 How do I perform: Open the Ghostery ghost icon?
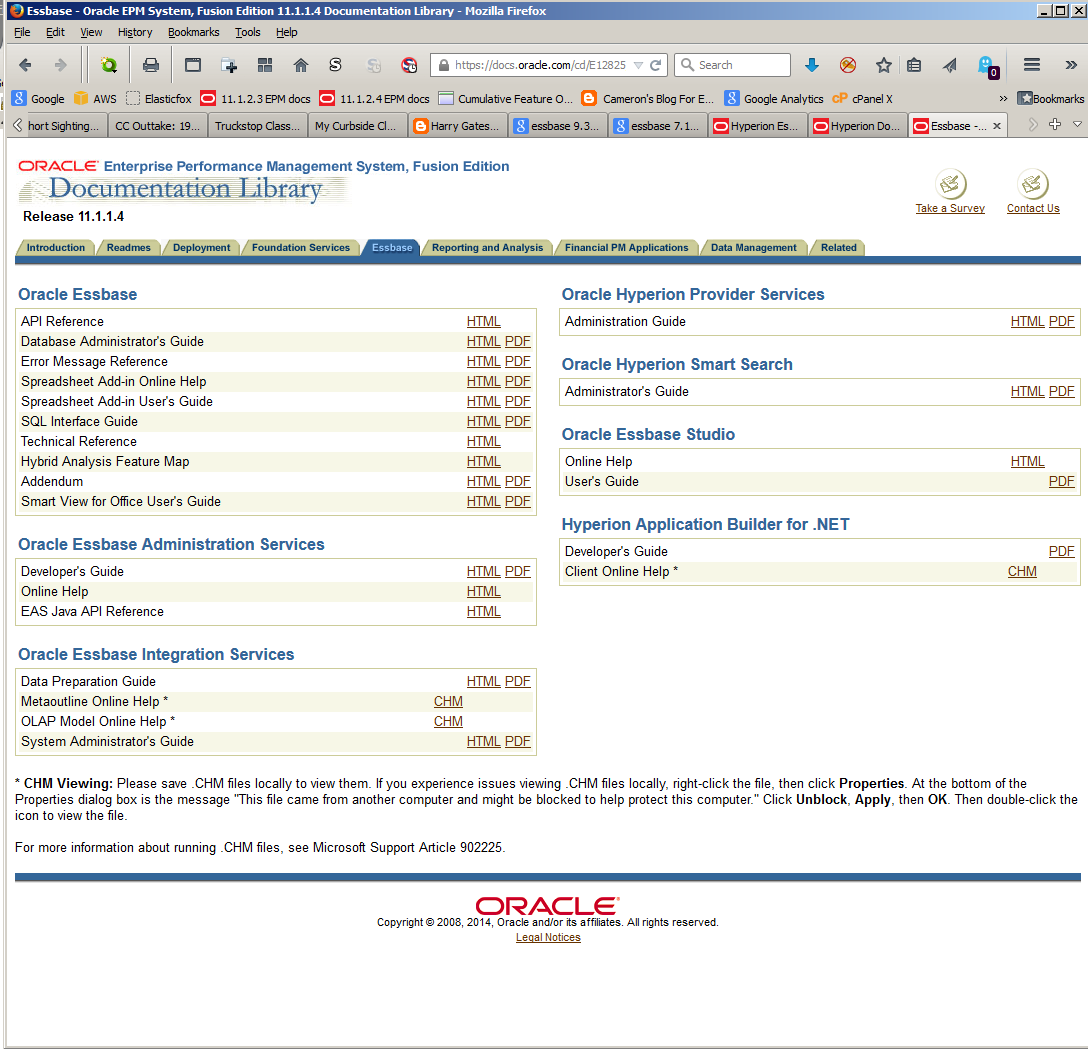987,67
